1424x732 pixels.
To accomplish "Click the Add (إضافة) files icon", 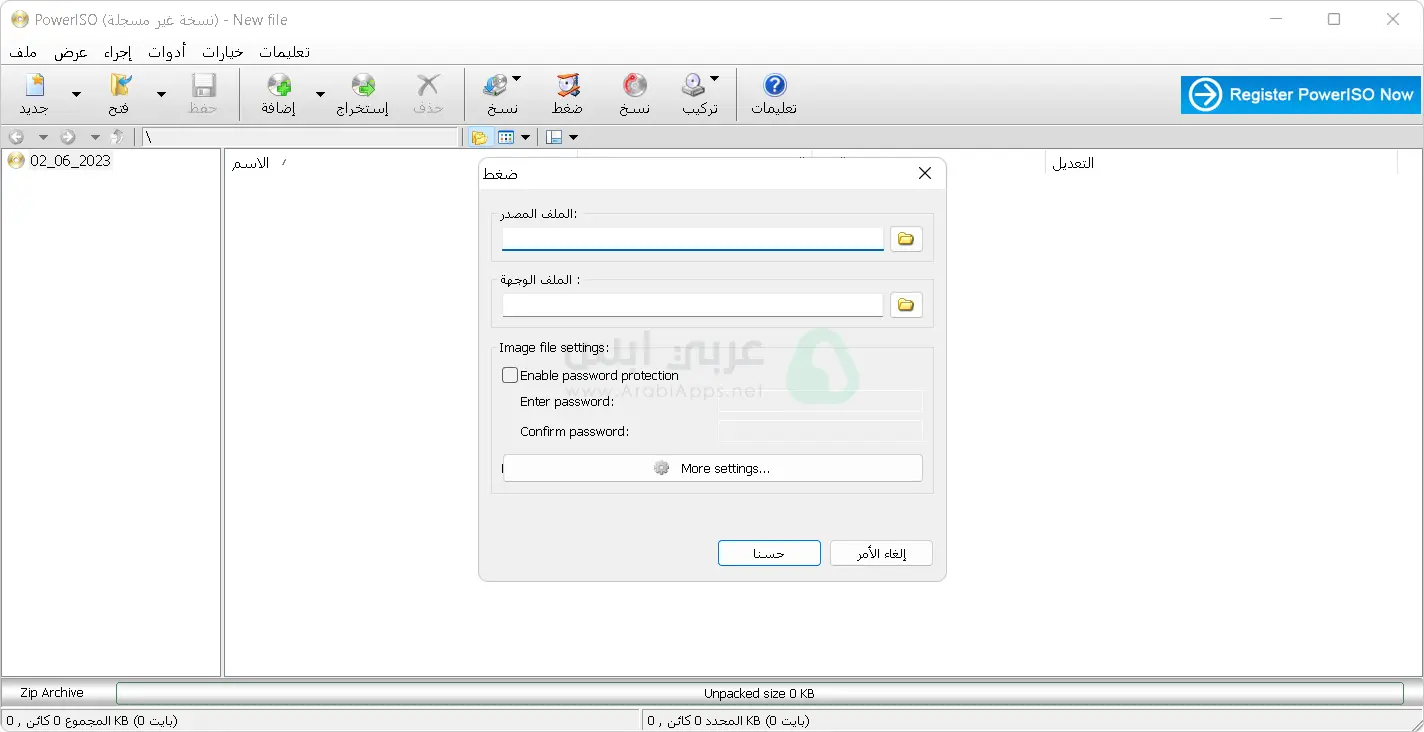I will (279, 94).
